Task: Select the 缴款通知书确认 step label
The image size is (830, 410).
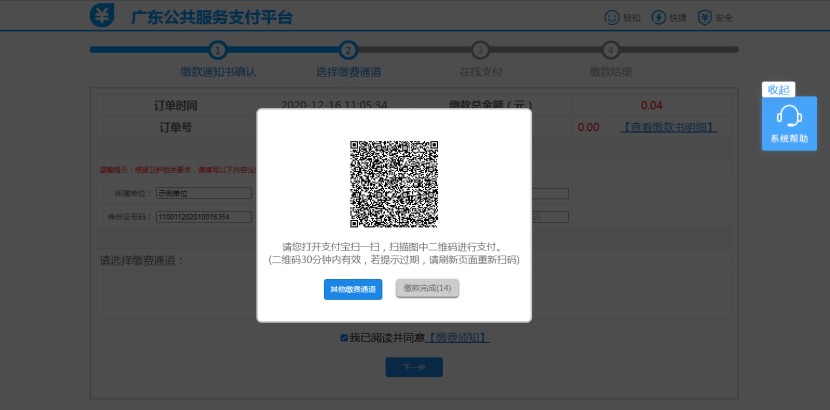Action: tap(218, 72)
